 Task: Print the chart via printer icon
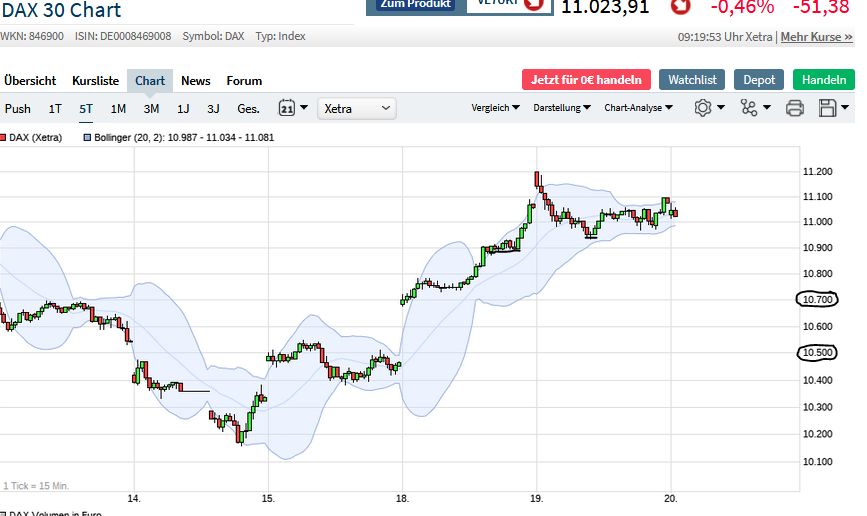click(x=795, y=108)
